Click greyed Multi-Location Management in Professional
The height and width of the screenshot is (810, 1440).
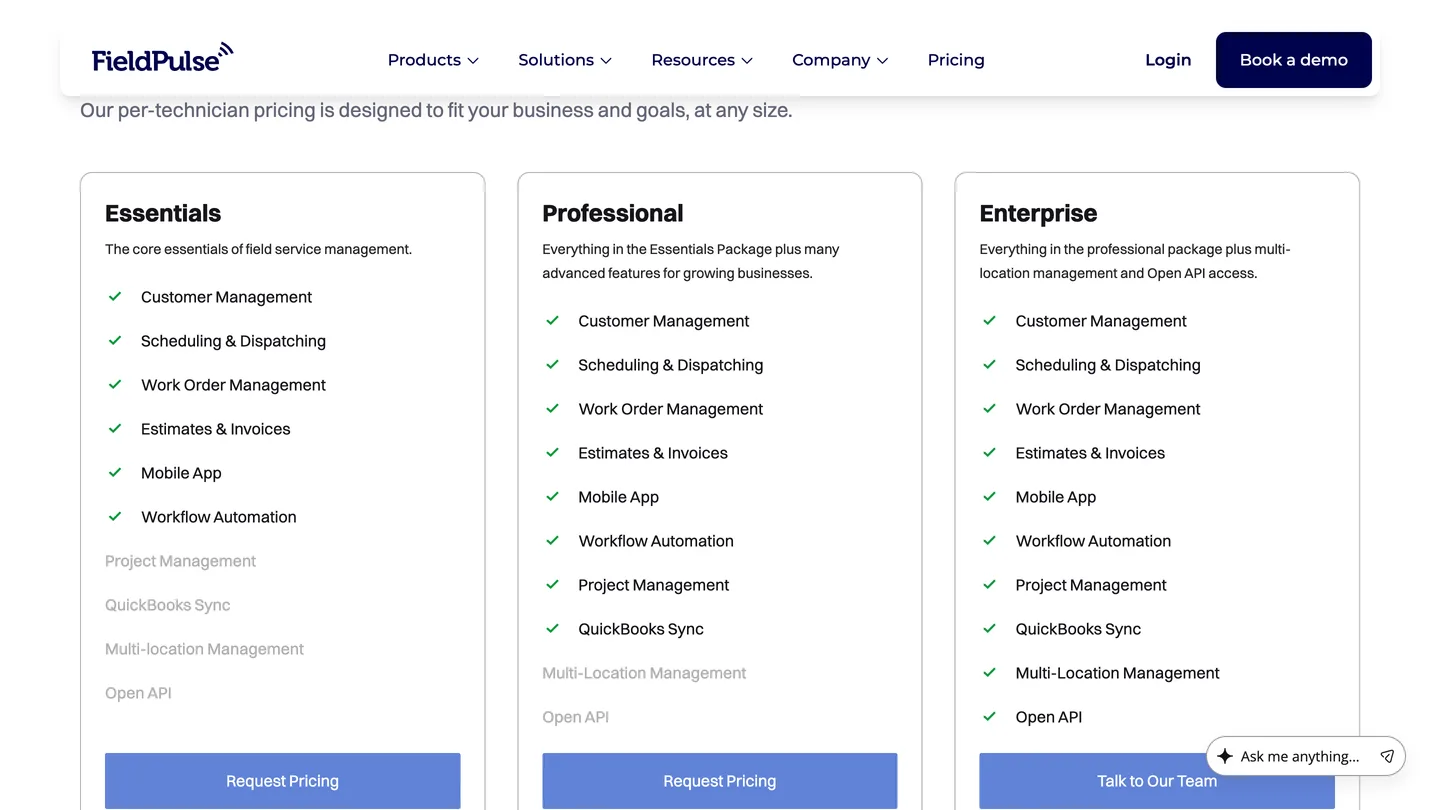click(x=644, y=673)
